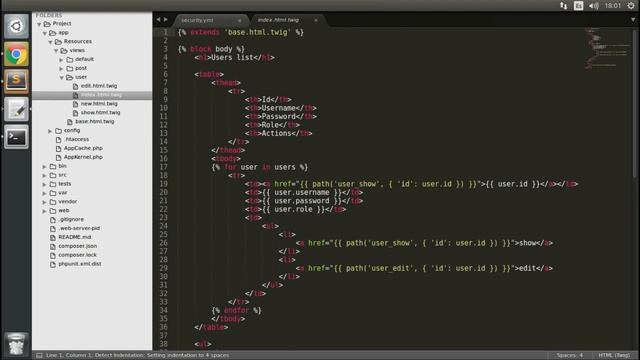Open show.html.twig file
The height and width of the screenshot is (360, 640).
(100, 113)
